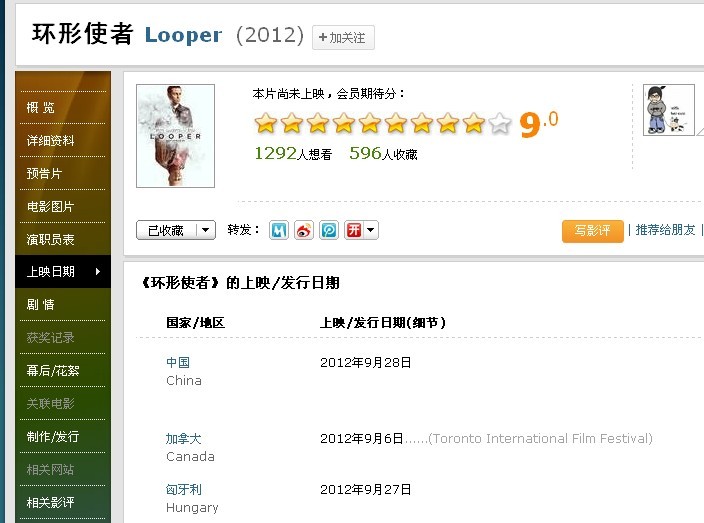
Task: Click the orange 写影评 button
Action: 593,231
